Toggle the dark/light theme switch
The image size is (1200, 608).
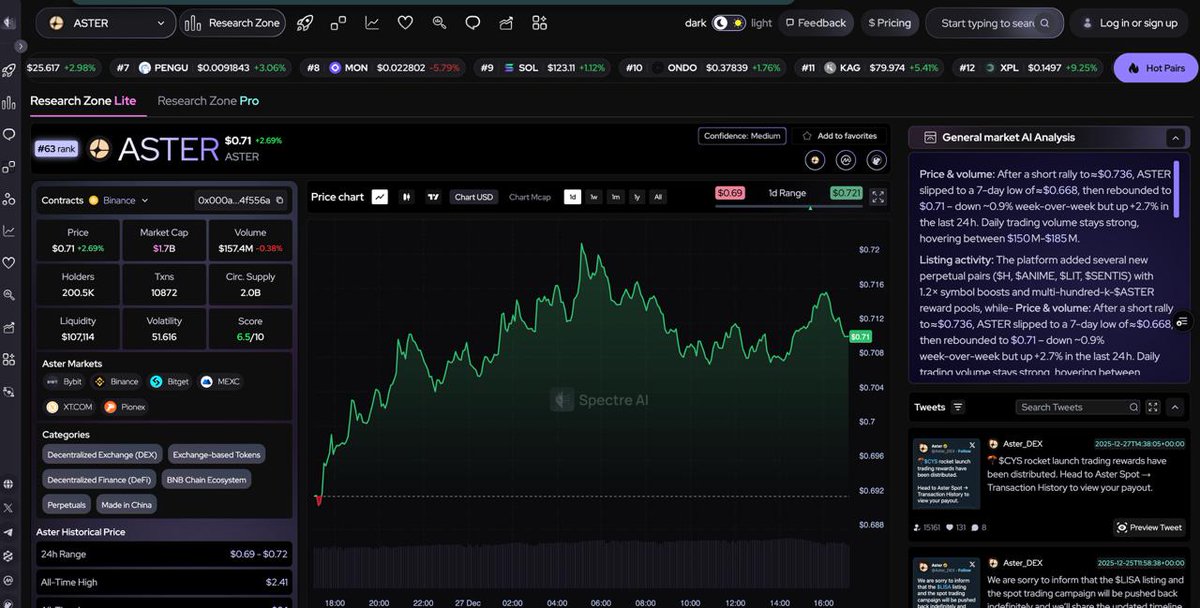(728, 22)
